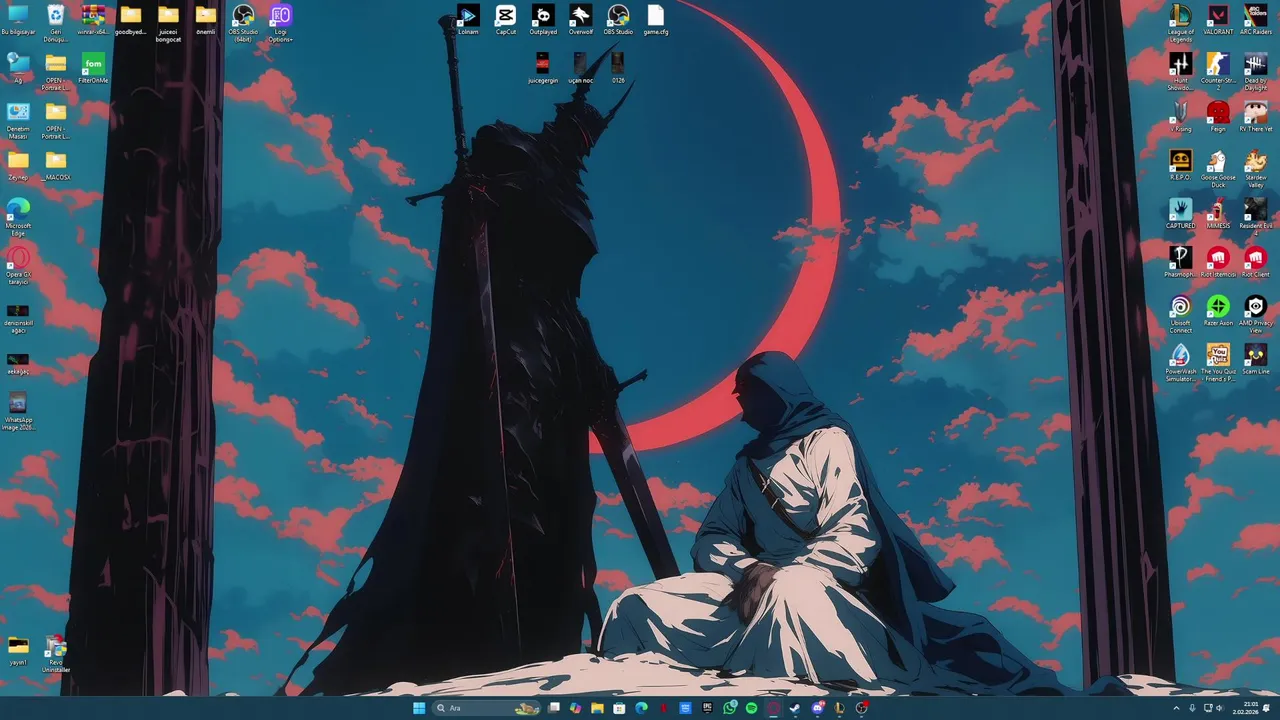Screen dimensions: 1280x720
Task: Select the Loilnam desktop shortcut
Action: (x=468, y=20)
